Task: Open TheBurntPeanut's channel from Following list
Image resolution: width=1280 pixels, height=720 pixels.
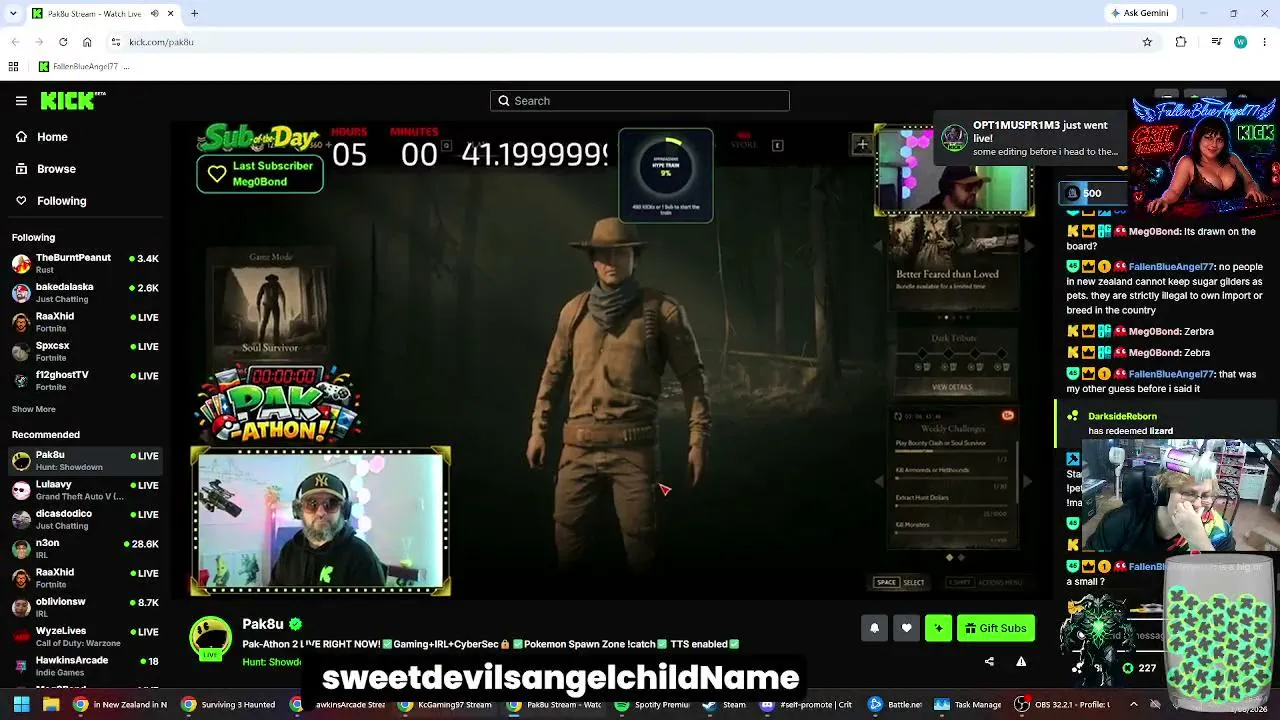Action: [x=85, y=263]
